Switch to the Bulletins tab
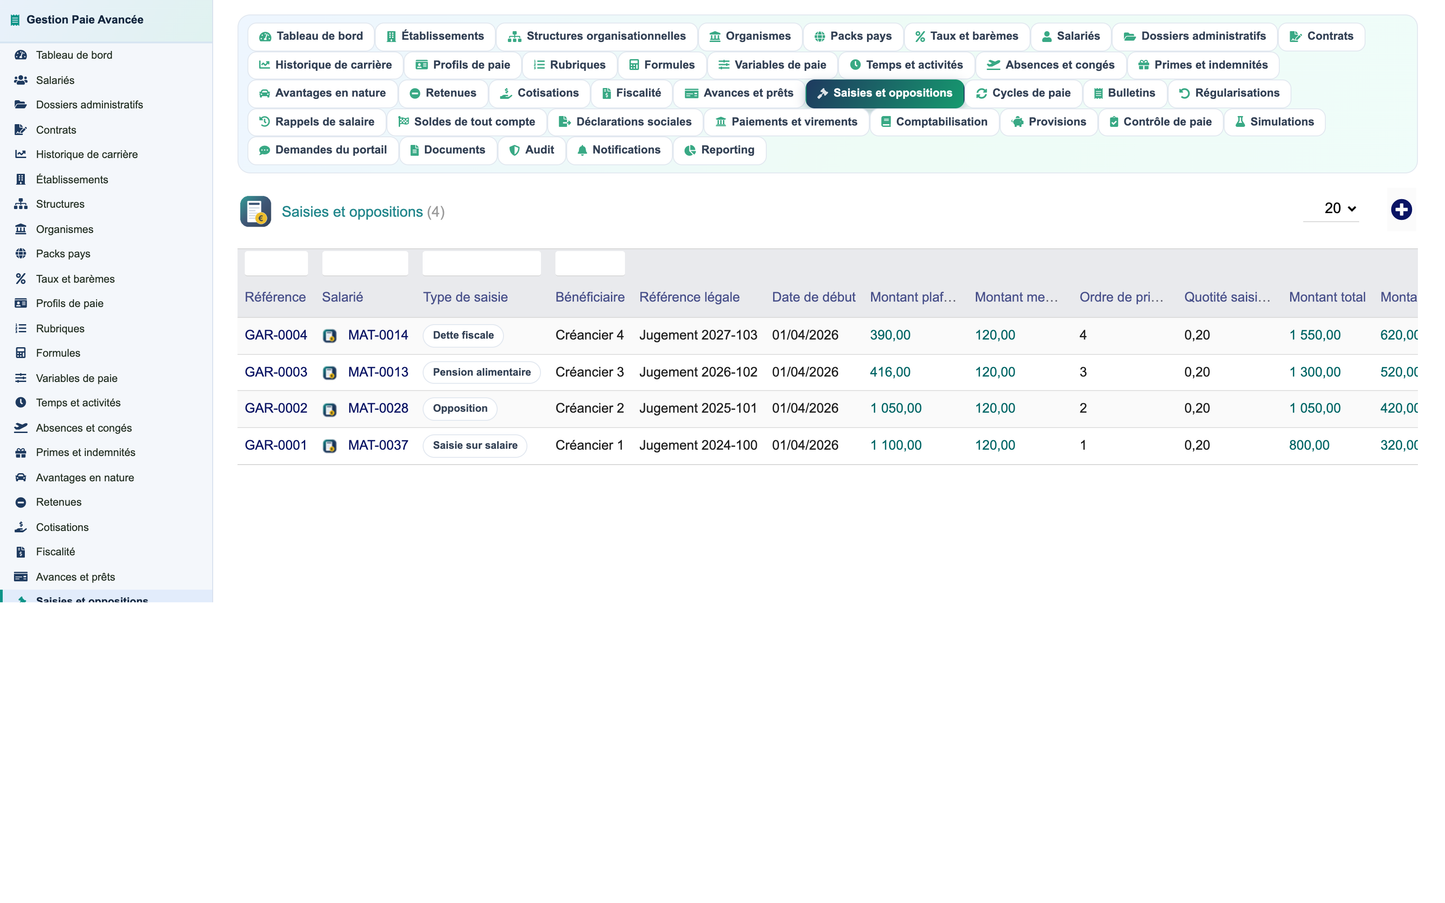1445x903 pixels. [x=1123, y=93]
